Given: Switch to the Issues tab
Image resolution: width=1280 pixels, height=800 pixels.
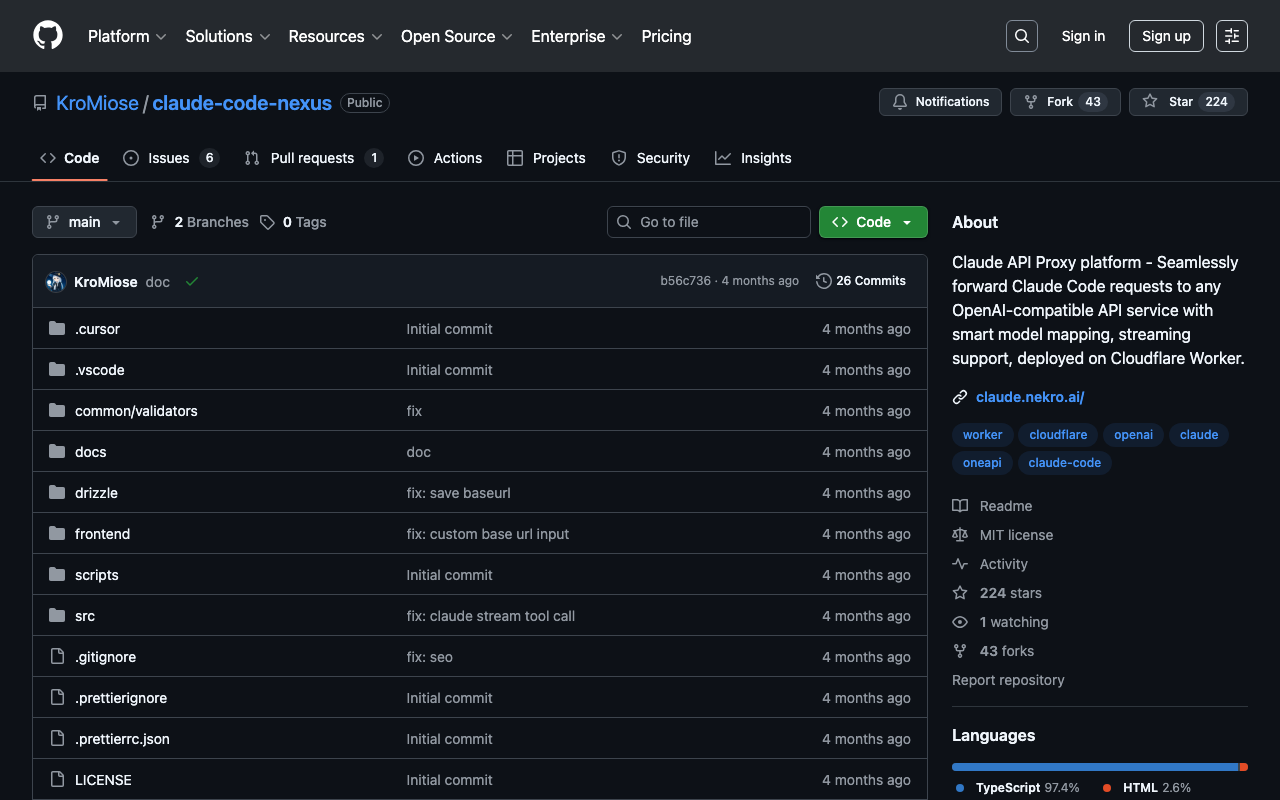Looking at the screenshot, I should tap(169, 158).
